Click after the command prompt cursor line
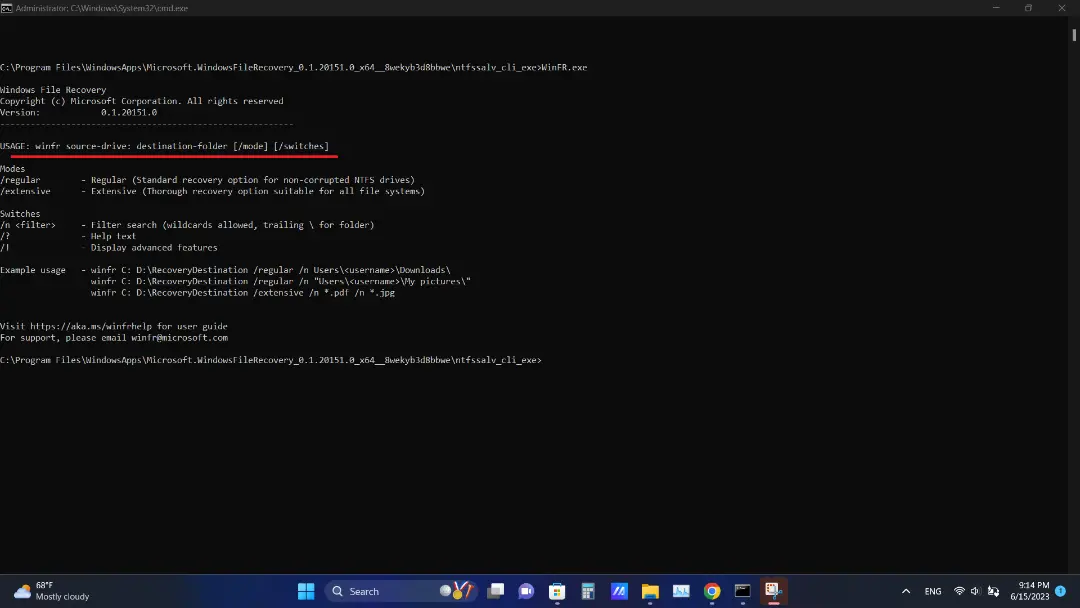 pyautogui.click(x=546, y=360)
